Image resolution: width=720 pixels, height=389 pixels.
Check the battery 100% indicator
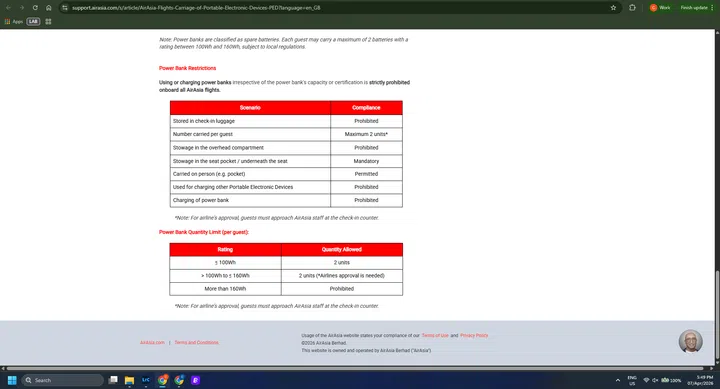[671, 380]
